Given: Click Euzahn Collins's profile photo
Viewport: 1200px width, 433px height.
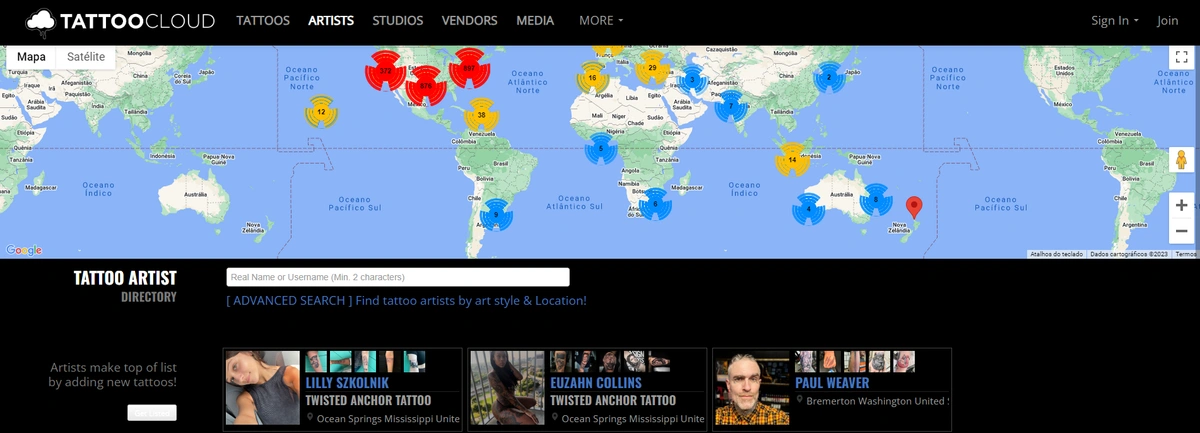Looking at the screenshot, I should click(507, 388).
